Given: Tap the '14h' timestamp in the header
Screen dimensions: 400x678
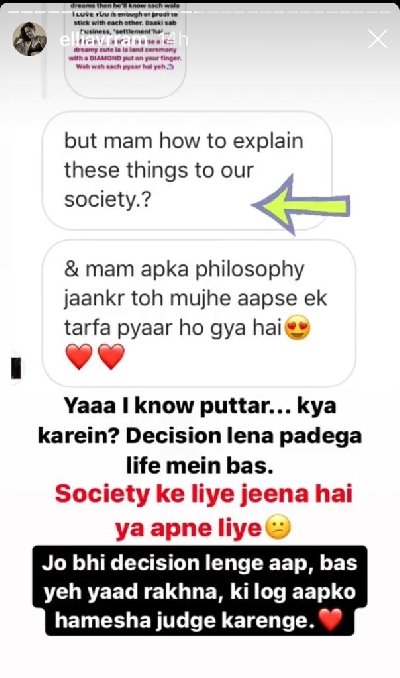Looking at the screenshot, I should pyautogui.click(x=176, y=40).
